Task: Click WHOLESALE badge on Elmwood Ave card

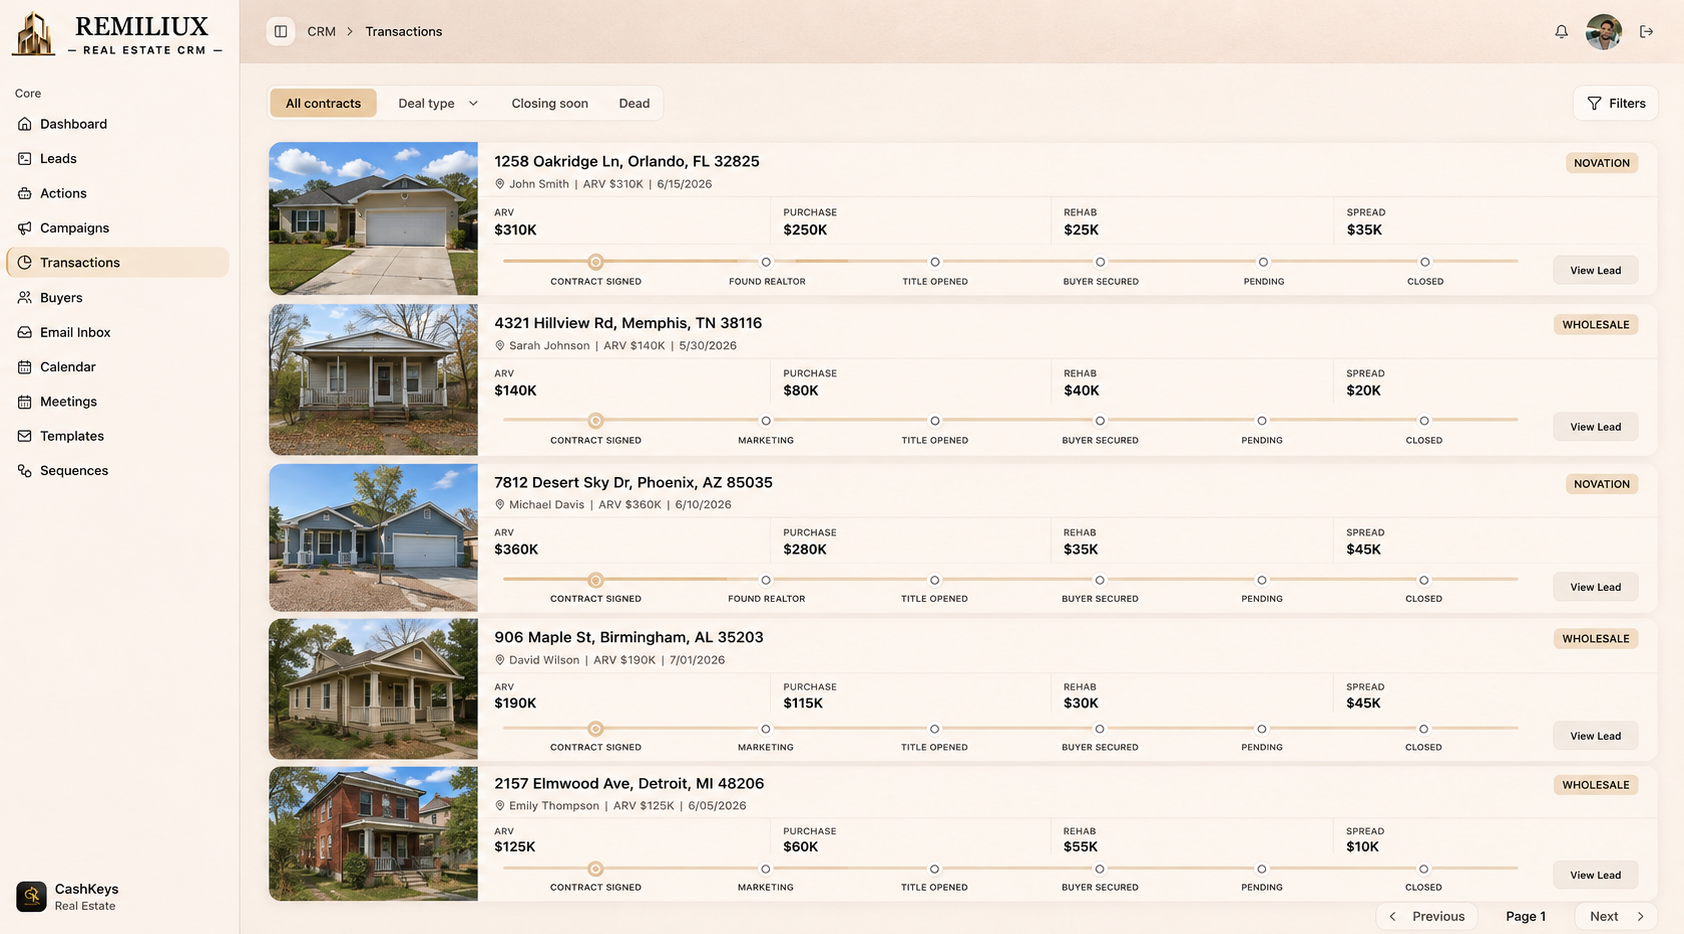Action: tap(1596, 785)
